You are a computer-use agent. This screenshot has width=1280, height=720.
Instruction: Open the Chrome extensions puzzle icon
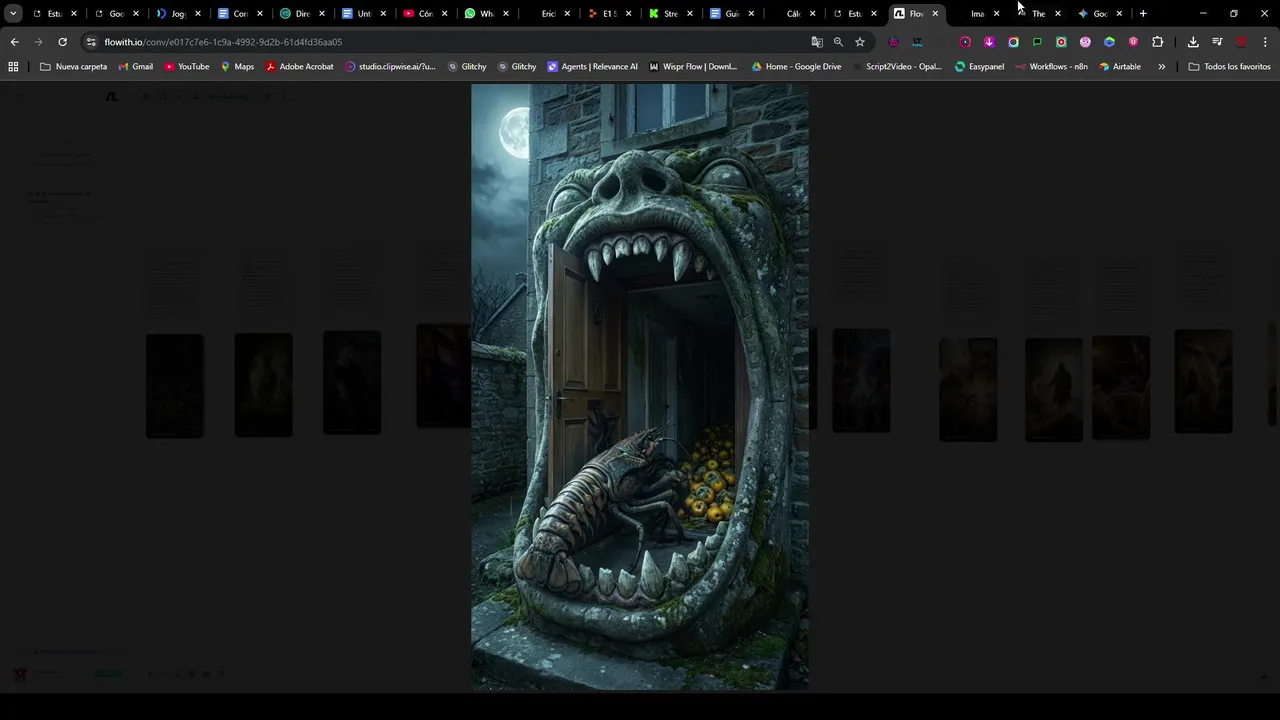[x=1157, y=42]
